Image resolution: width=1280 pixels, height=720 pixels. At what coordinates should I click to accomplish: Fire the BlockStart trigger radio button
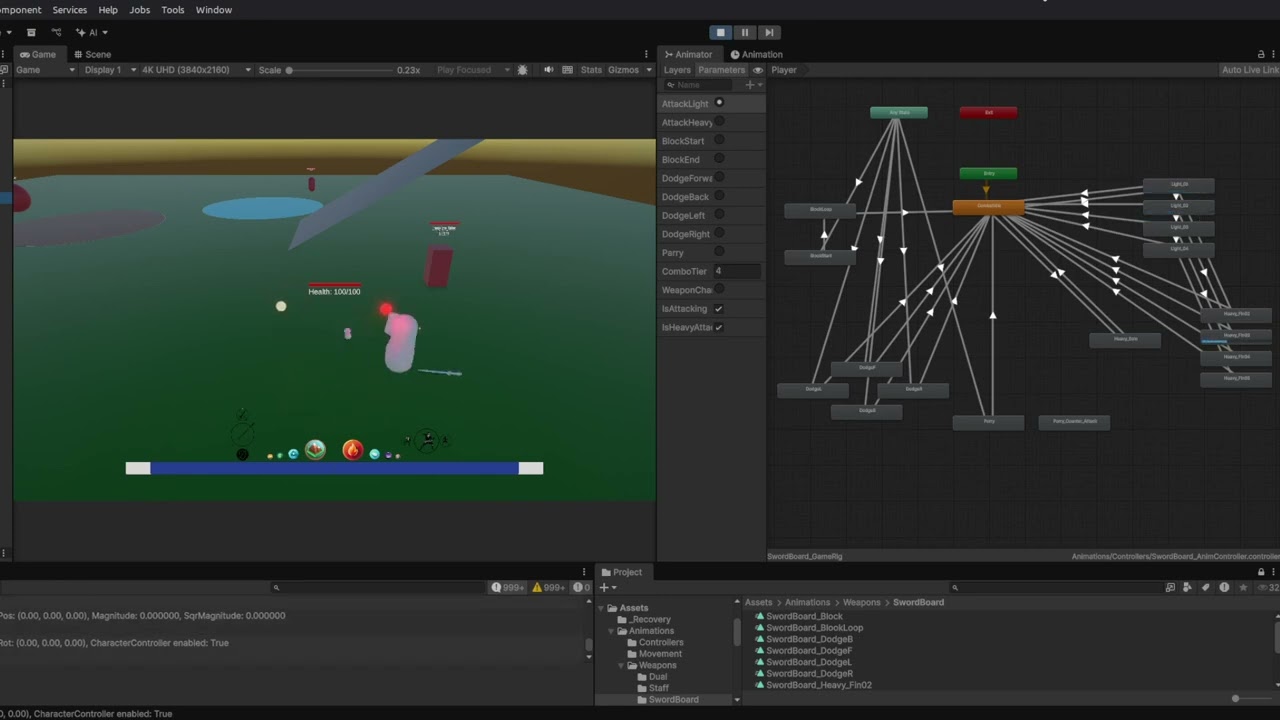(x=719, y=141)
